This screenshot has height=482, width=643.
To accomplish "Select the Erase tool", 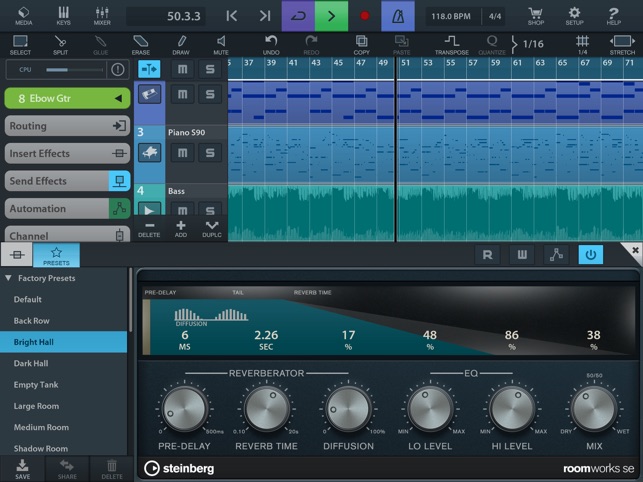I will 140,44.
